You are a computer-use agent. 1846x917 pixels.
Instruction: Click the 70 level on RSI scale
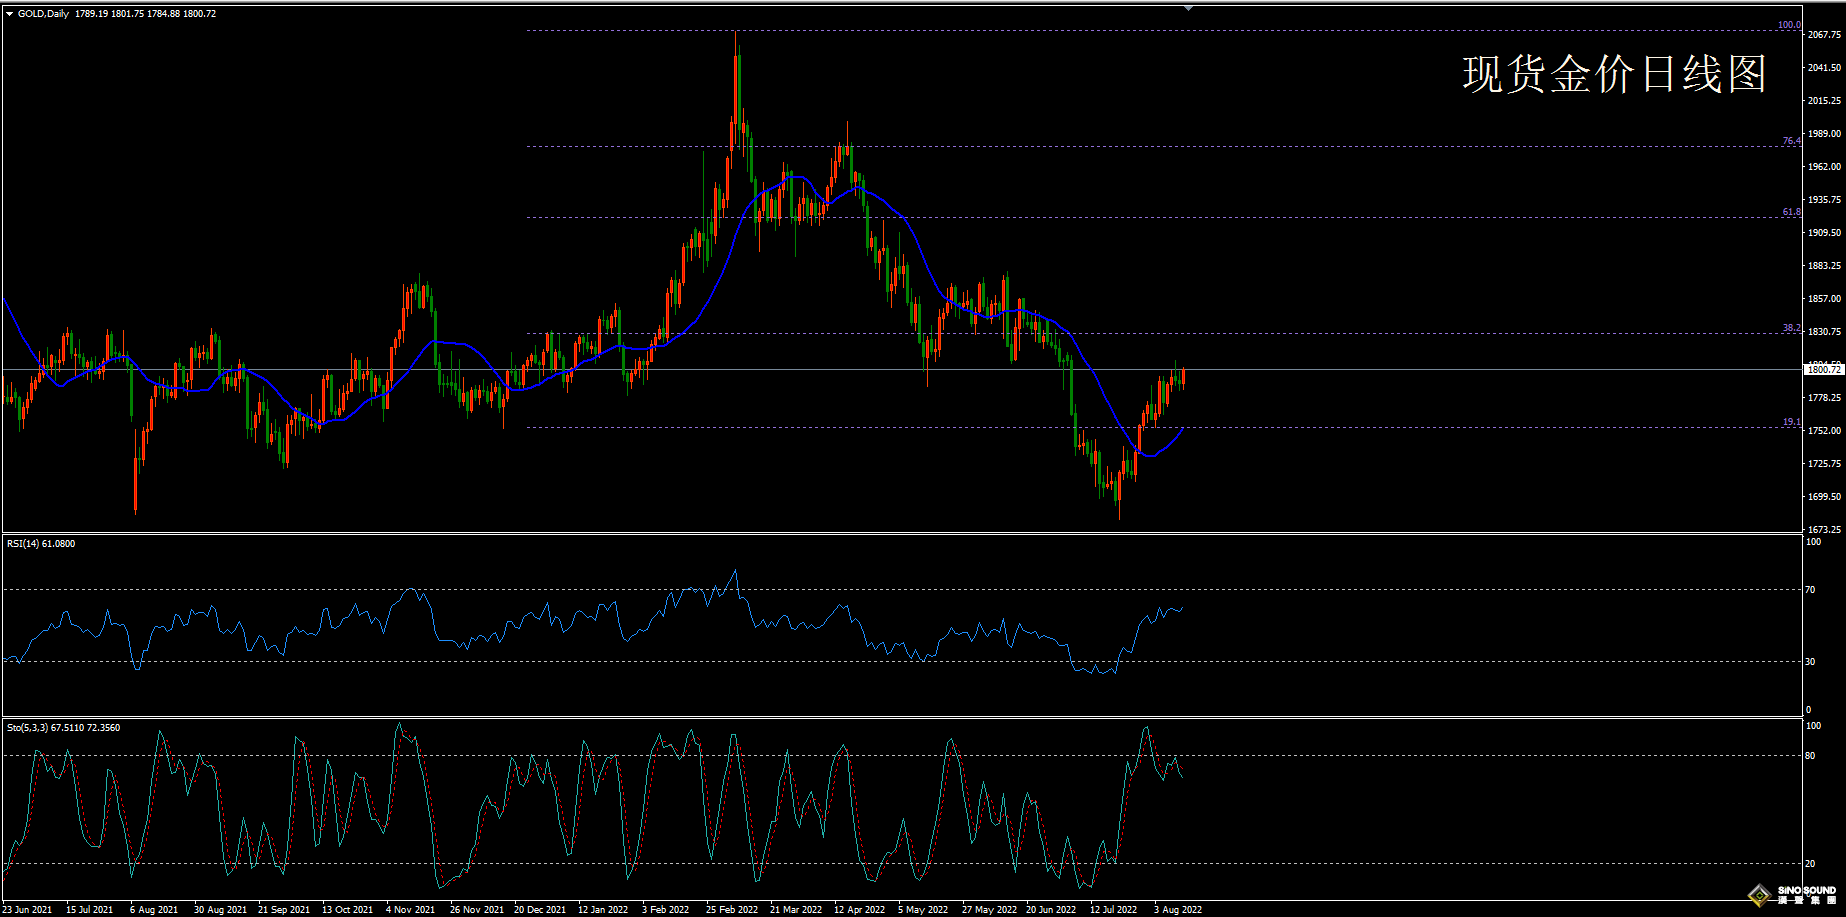pos(1811,590)
